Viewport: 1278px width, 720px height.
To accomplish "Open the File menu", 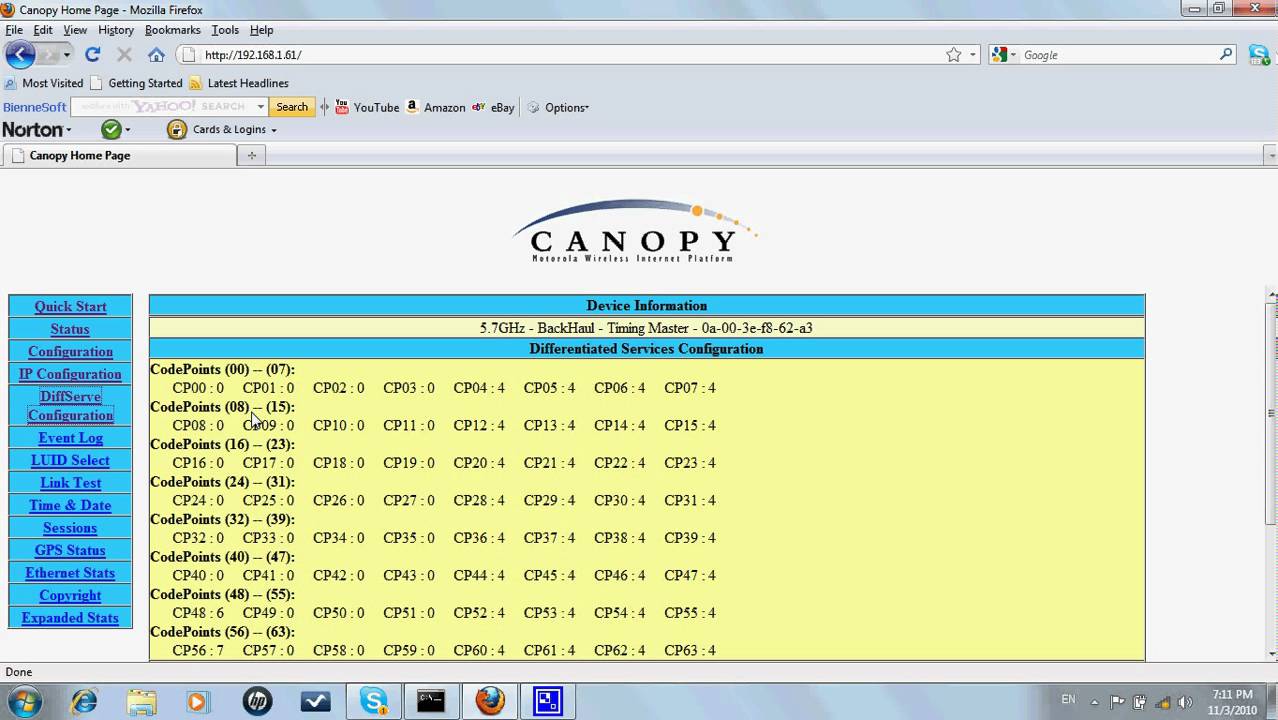I will click(14, 30).
